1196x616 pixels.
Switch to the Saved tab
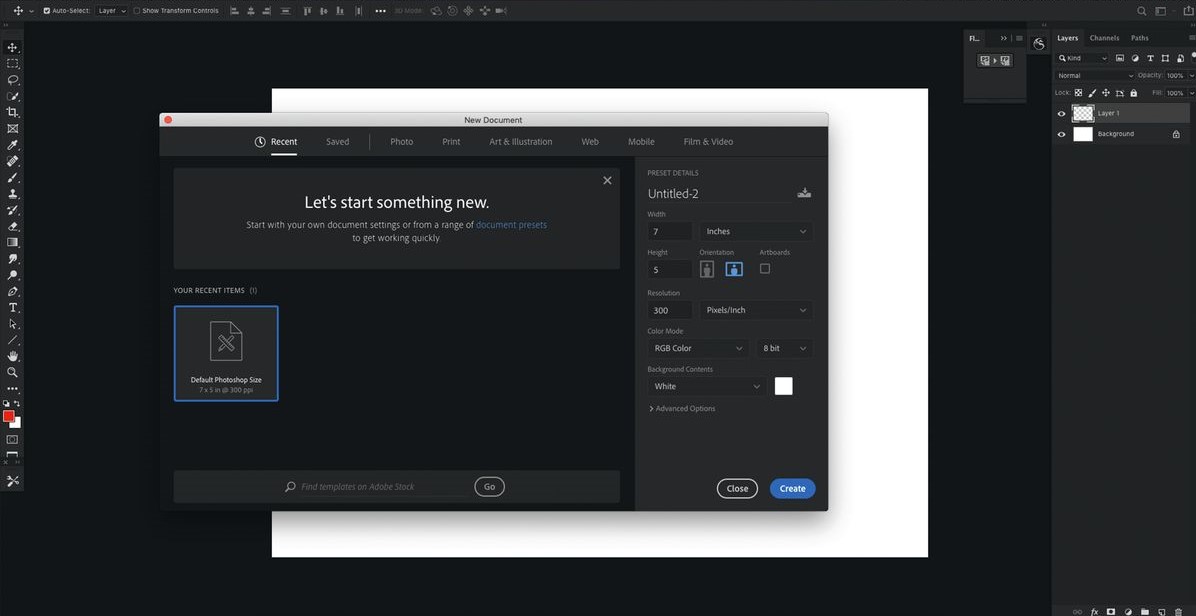[337, 142]
